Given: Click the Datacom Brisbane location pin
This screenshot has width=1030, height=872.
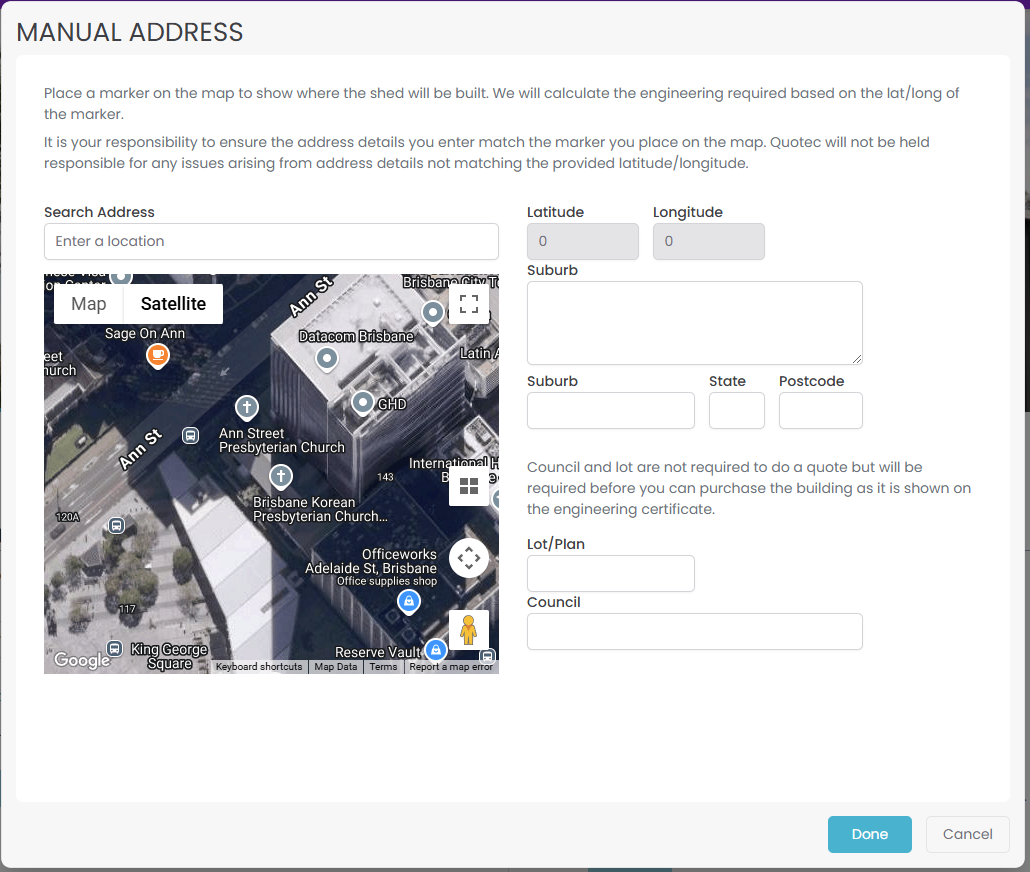Looking at the screenshot, I should coord(327,358).
